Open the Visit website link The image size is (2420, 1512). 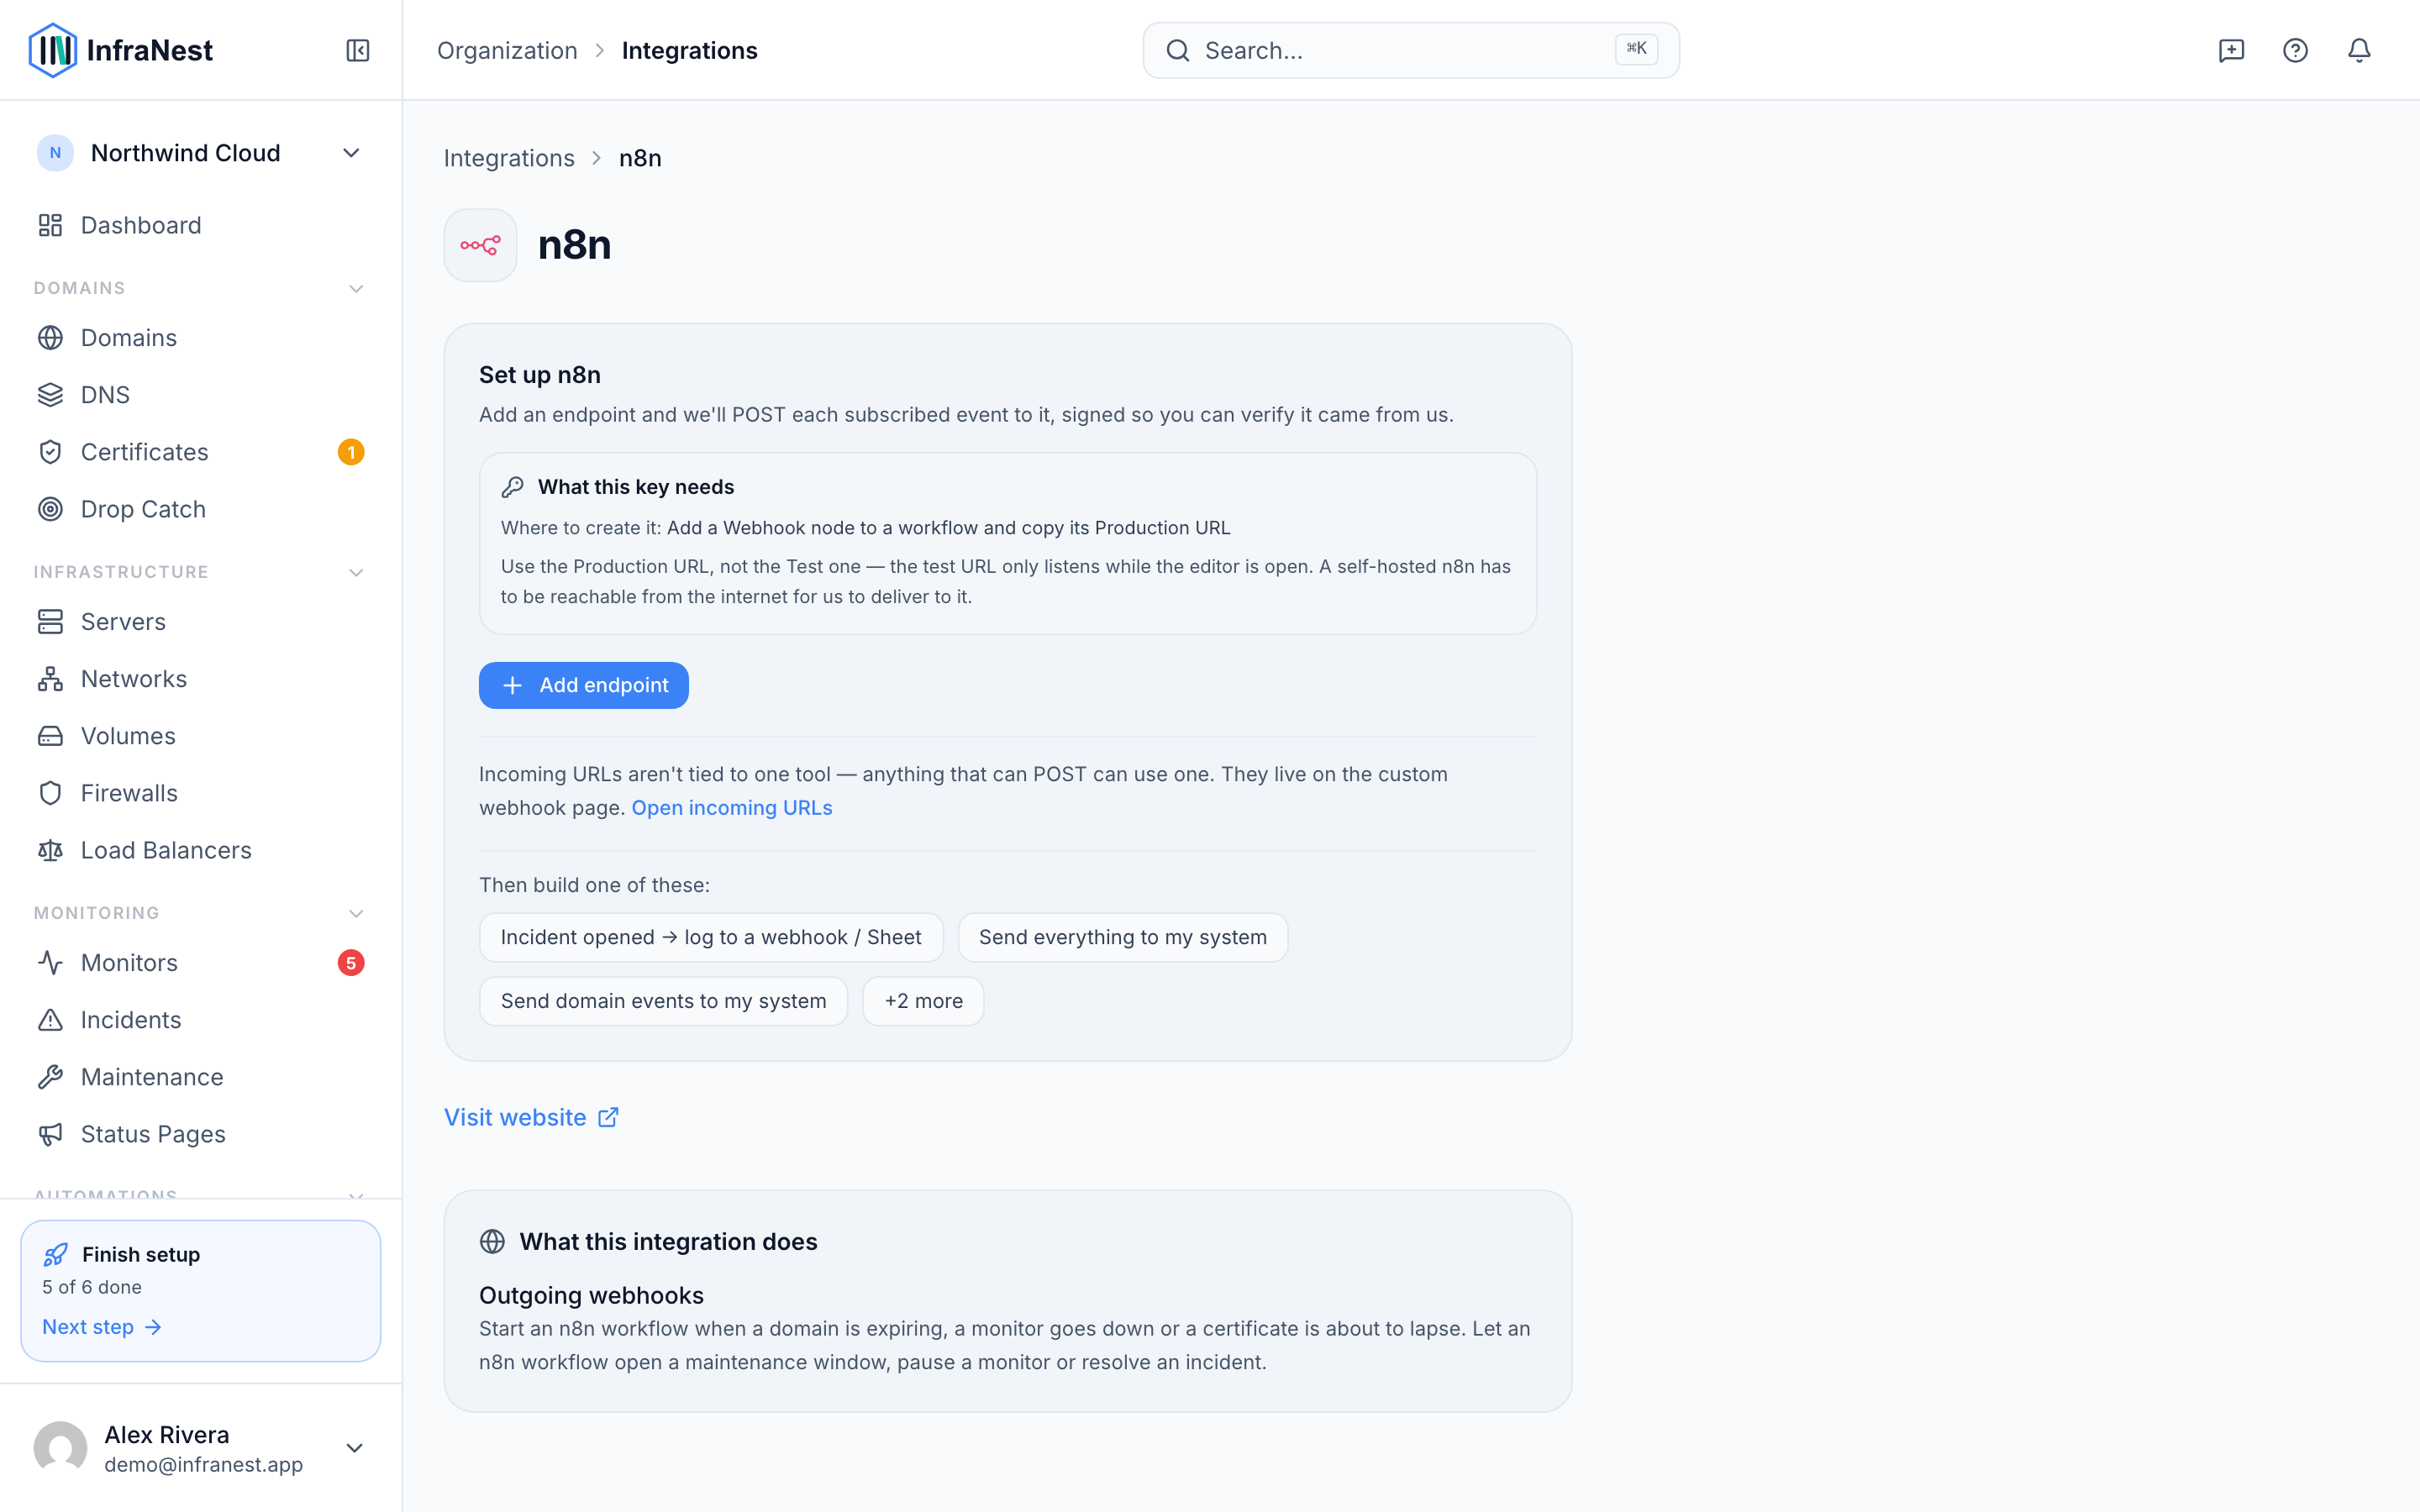point(531,1117)
